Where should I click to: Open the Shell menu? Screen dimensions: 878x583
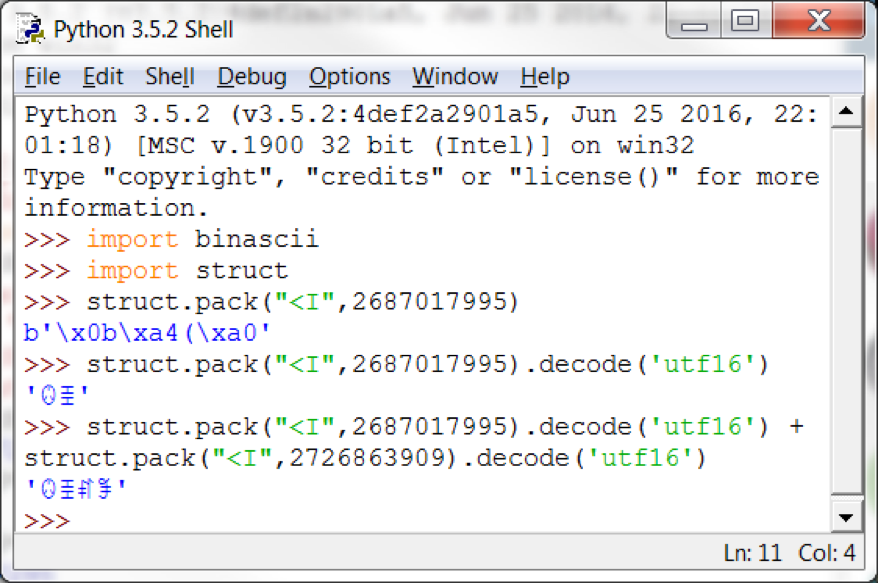pyautogui.click(x=169, y=77)
